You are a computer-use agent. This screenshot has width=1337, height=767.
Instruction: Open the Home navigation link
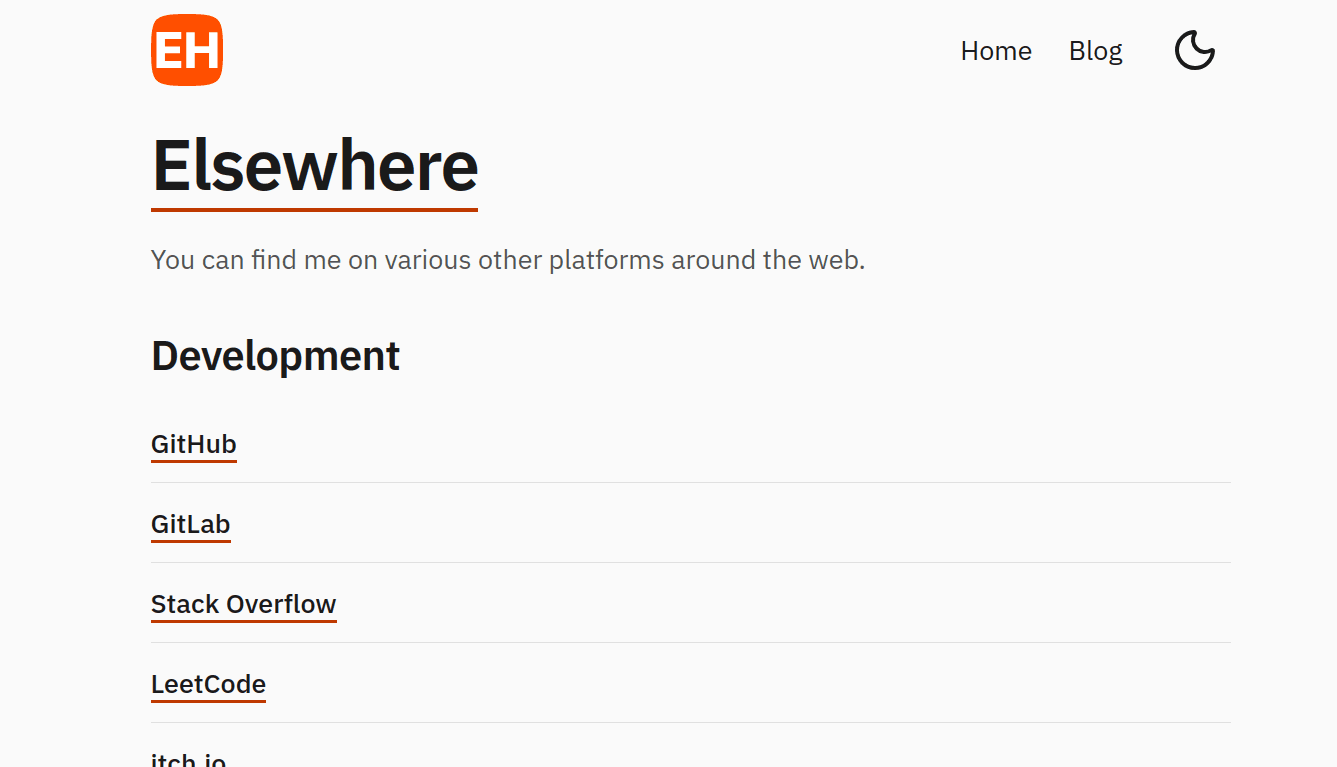click(996, 51)
